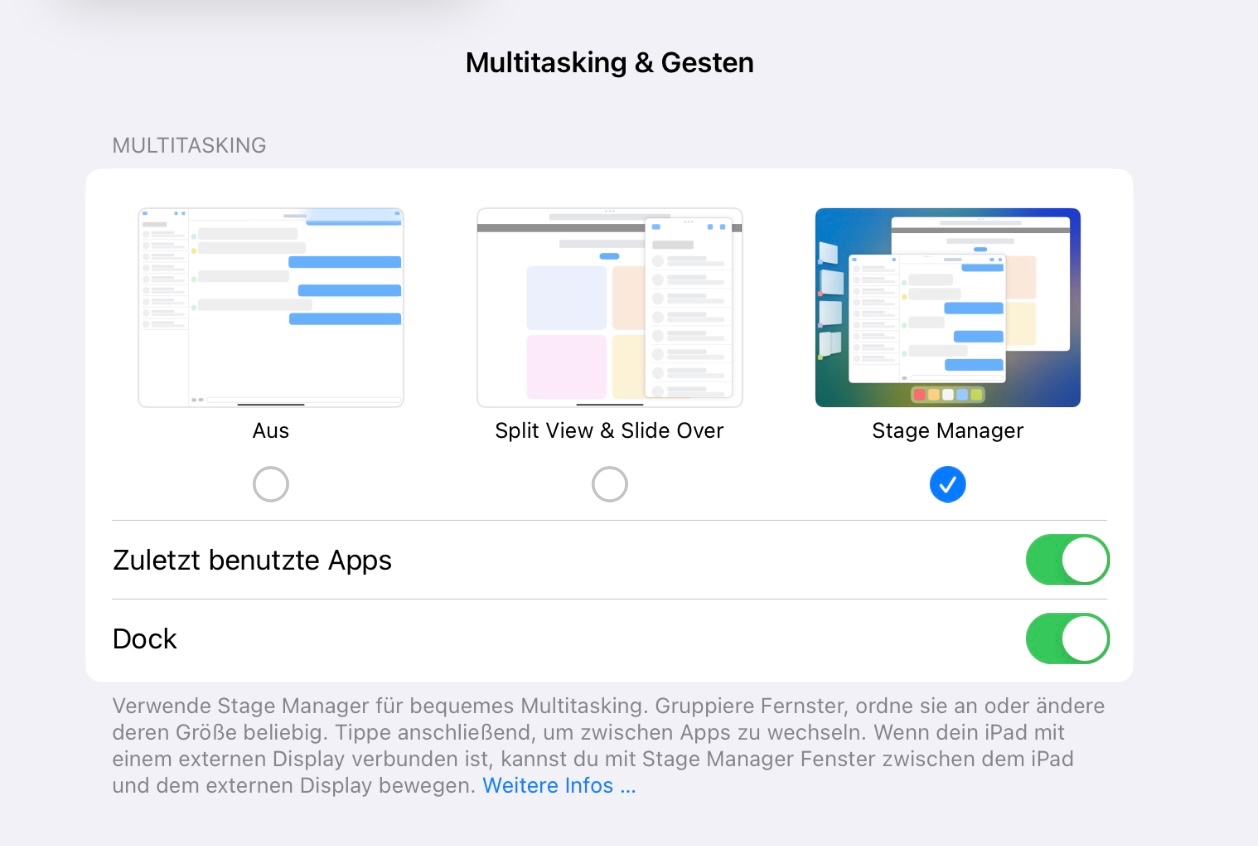Screen dimensions: 1258x846
Task: Select the Aus radio button
Action: click(x=271, y=485)
